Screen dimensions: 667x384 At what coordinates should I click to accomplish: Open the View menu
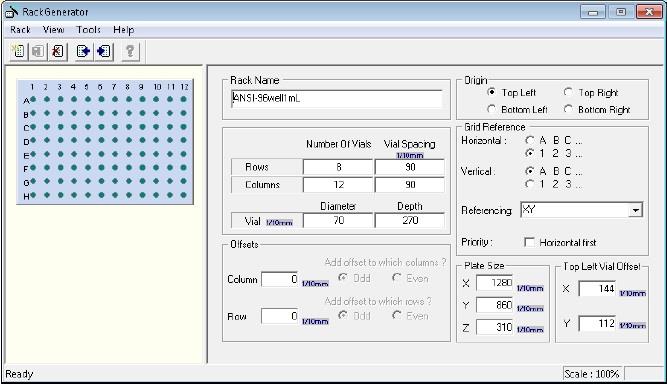(54, 30)
